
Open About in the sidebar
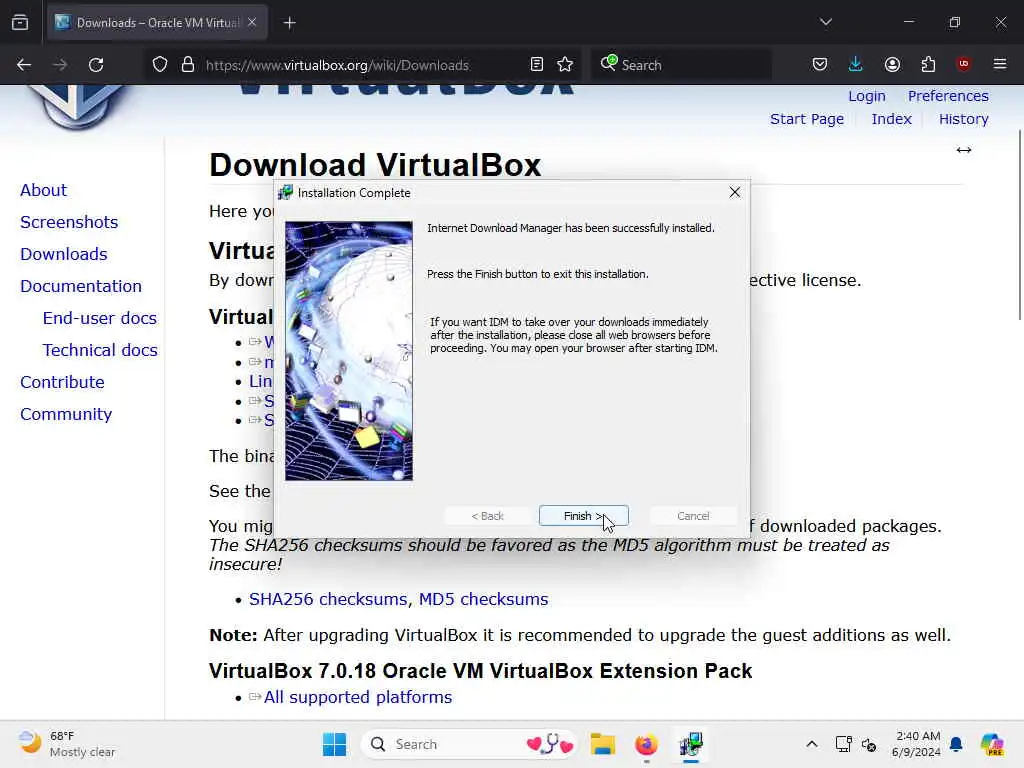pyautogui.click(x=43, y=190)
